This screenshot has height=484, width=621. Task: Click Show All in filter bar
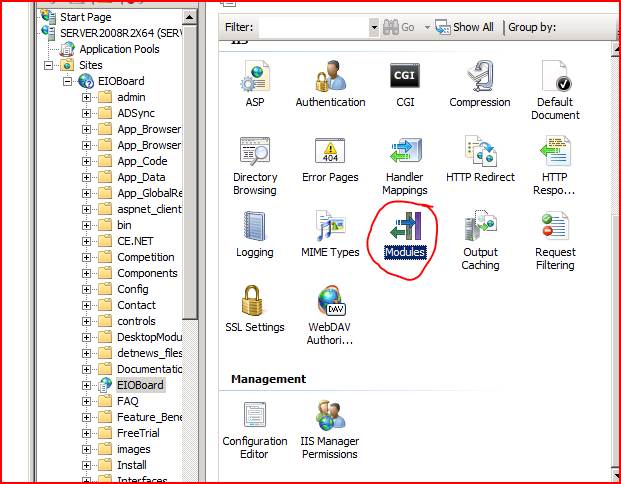[464, 27]
